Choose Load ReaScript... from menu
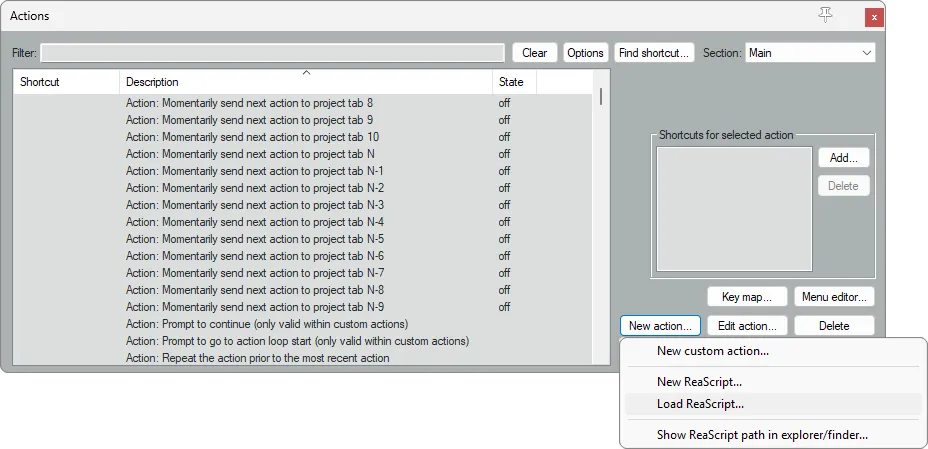The height and width of the screenshot is (449, 928). point(773,405)
